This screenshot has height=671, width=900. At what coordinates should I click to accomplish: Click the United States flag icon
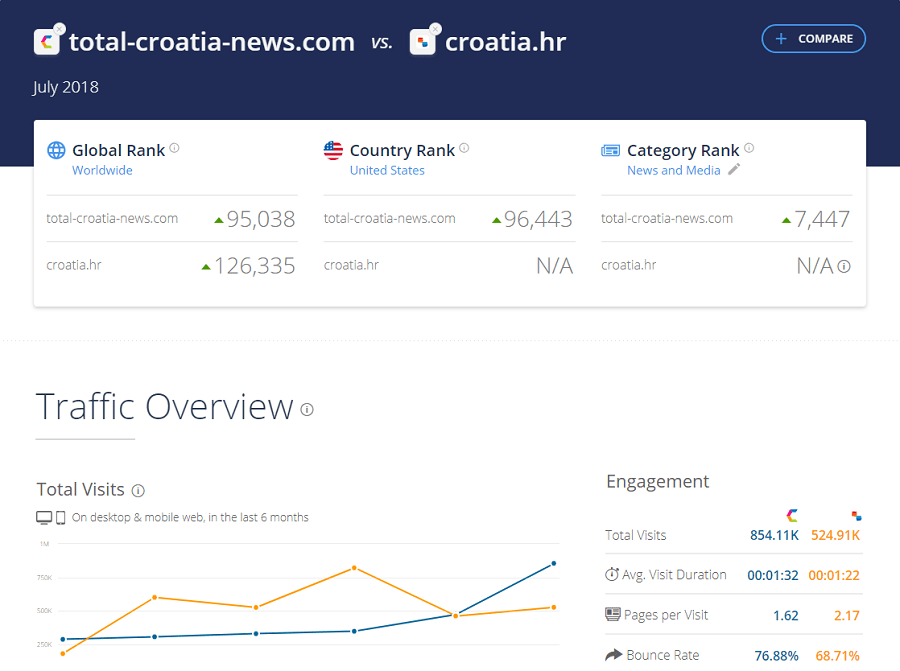(x=333, y=150)
